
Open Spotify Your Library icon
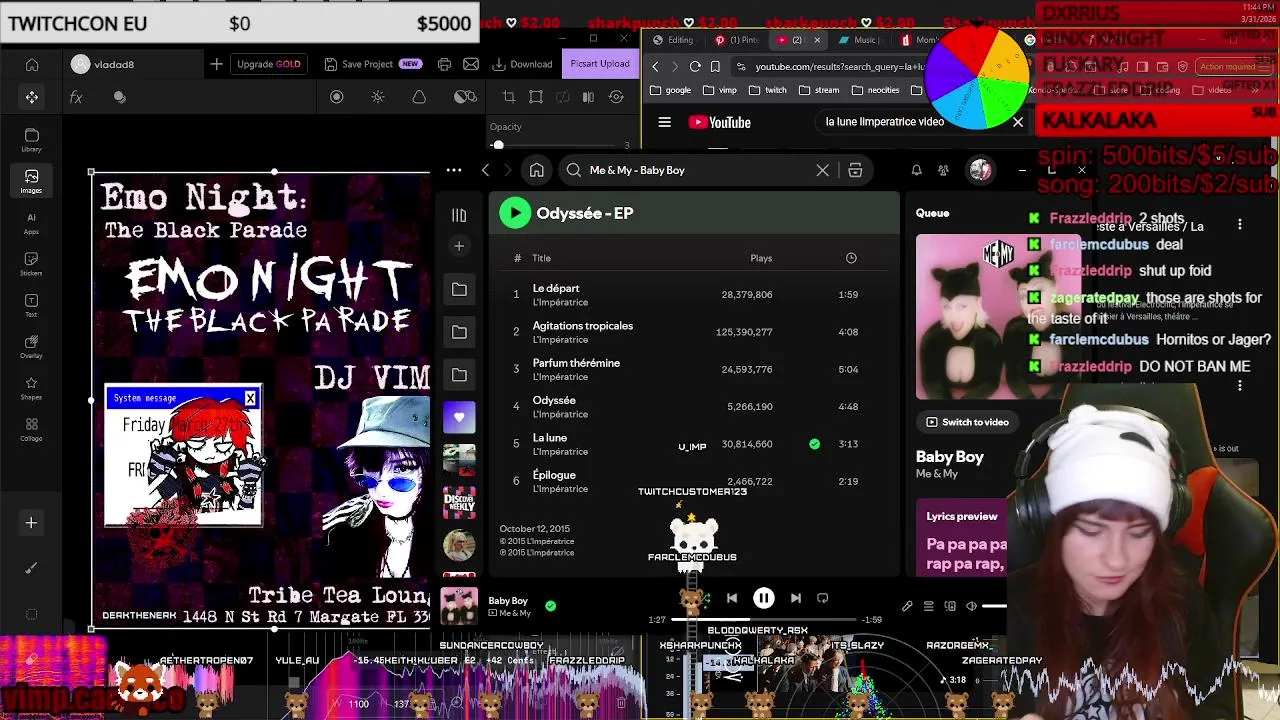pos(459,215)
